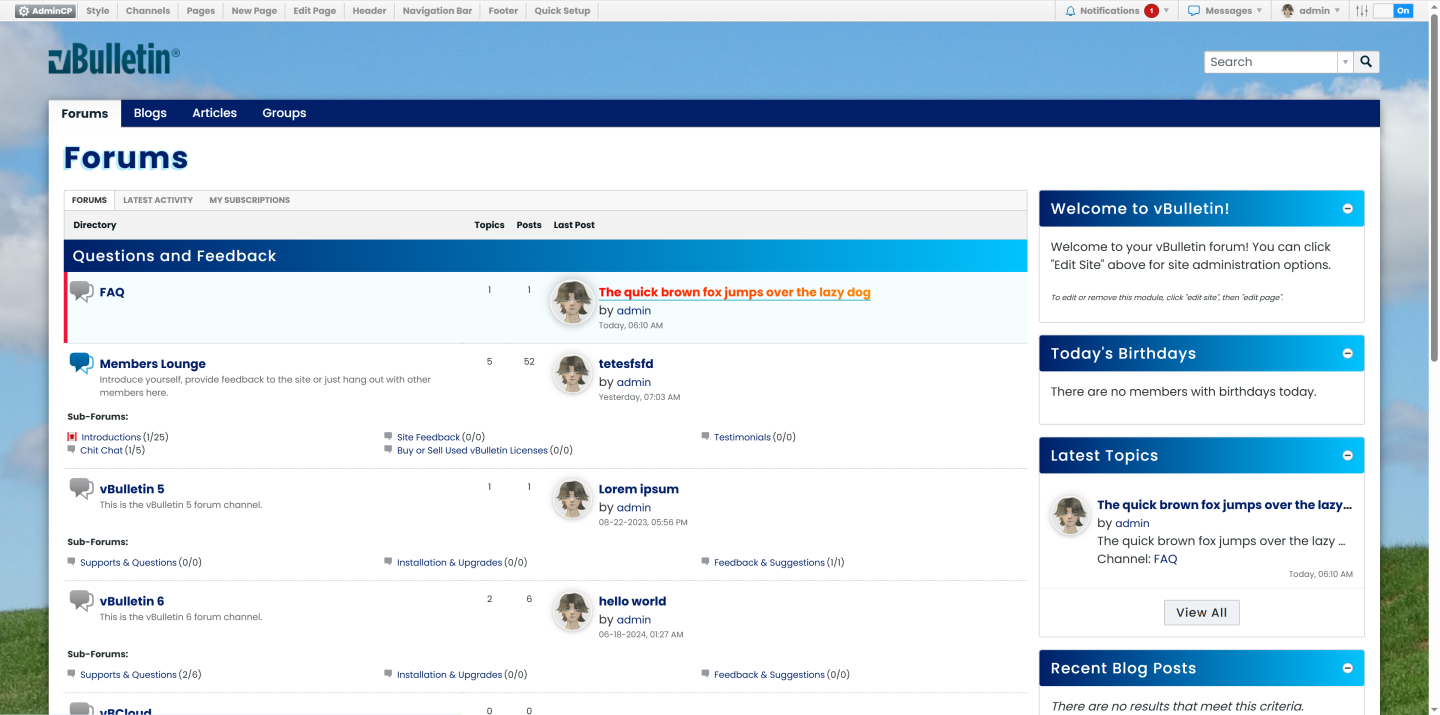
Task: Open the Messages dropdown
Action: [x=1225, y=11]
